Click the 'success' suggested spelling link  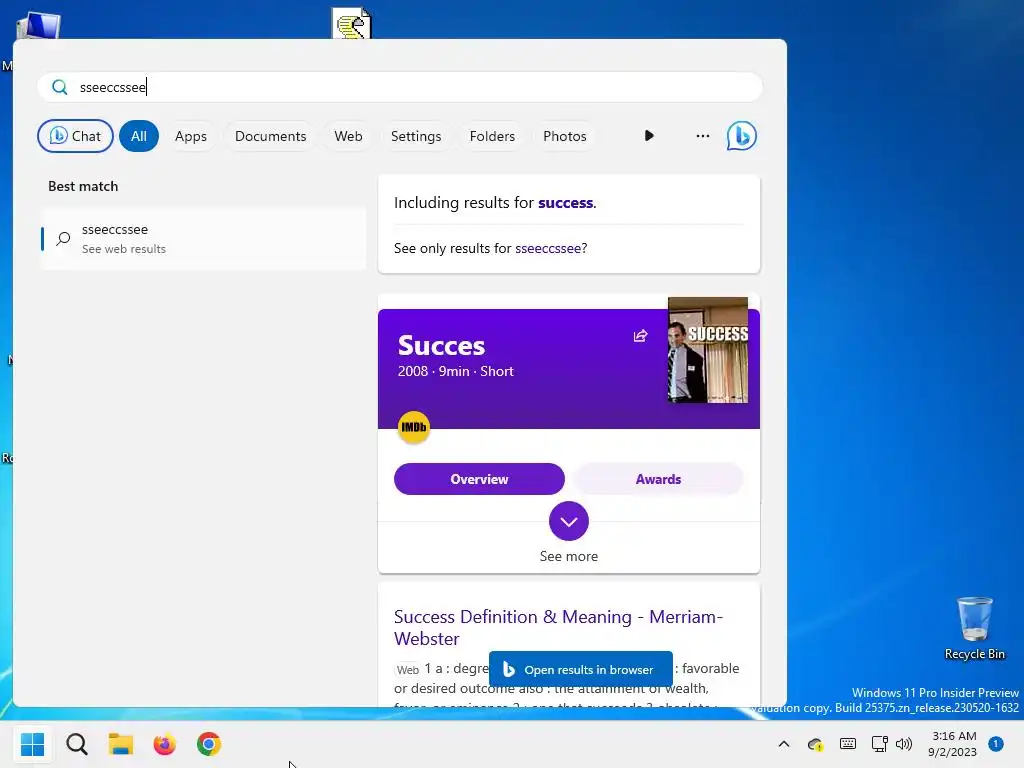coord(566,202)
